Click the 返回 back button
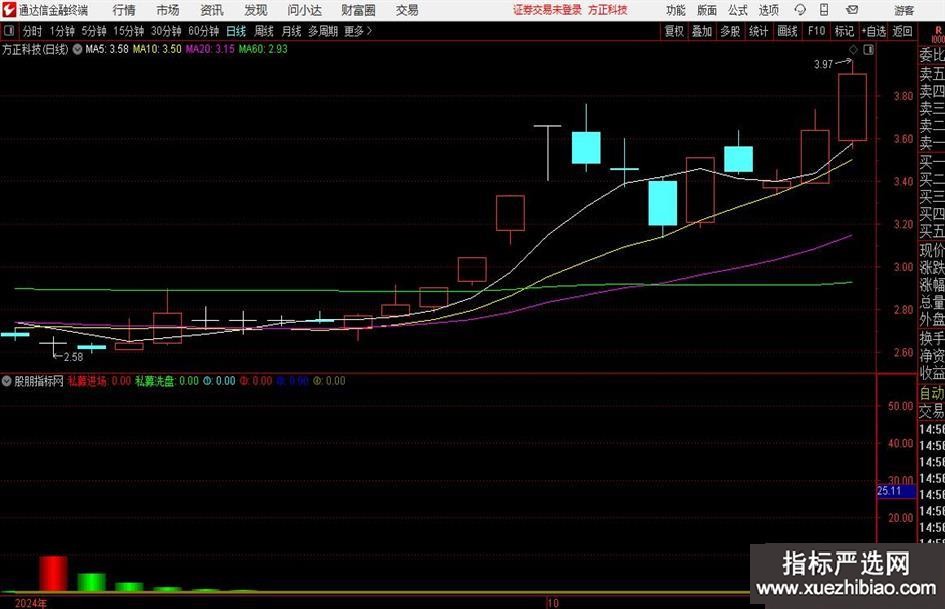The width and height of the screenshot is (945, 609). (902, 31)
